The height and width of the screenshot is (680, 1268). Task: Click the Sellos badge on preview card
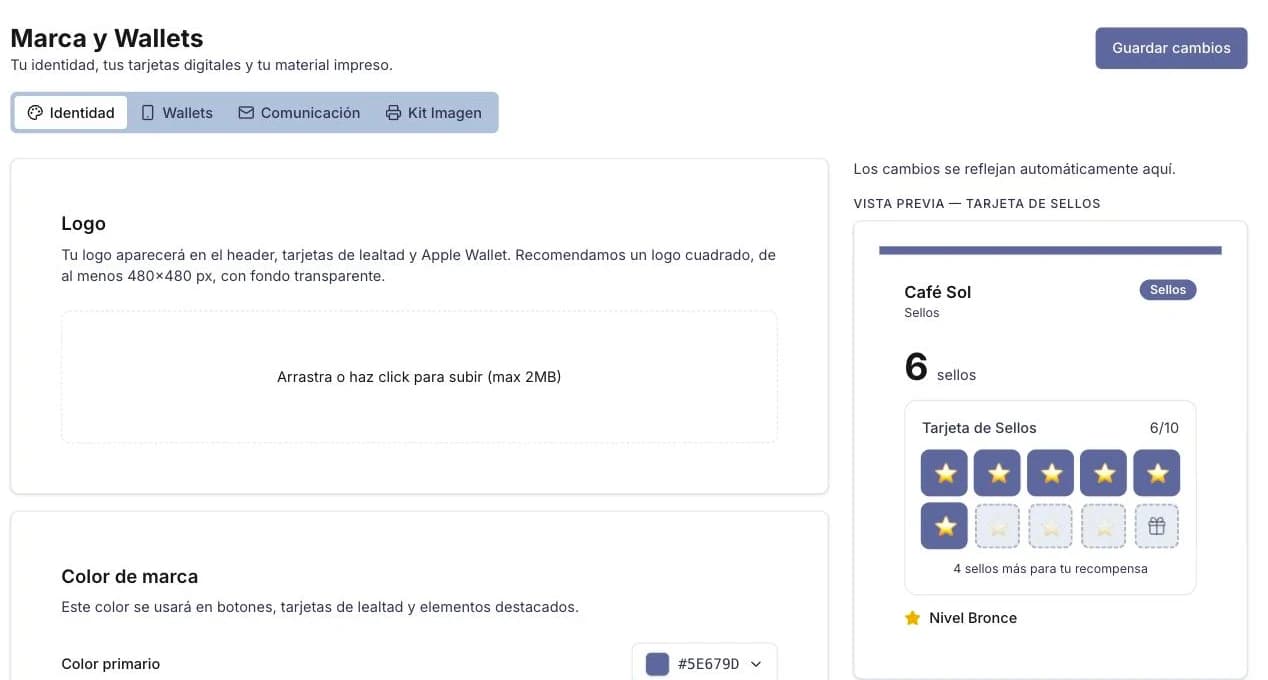pyautogui.click(x=1168, y=290)
